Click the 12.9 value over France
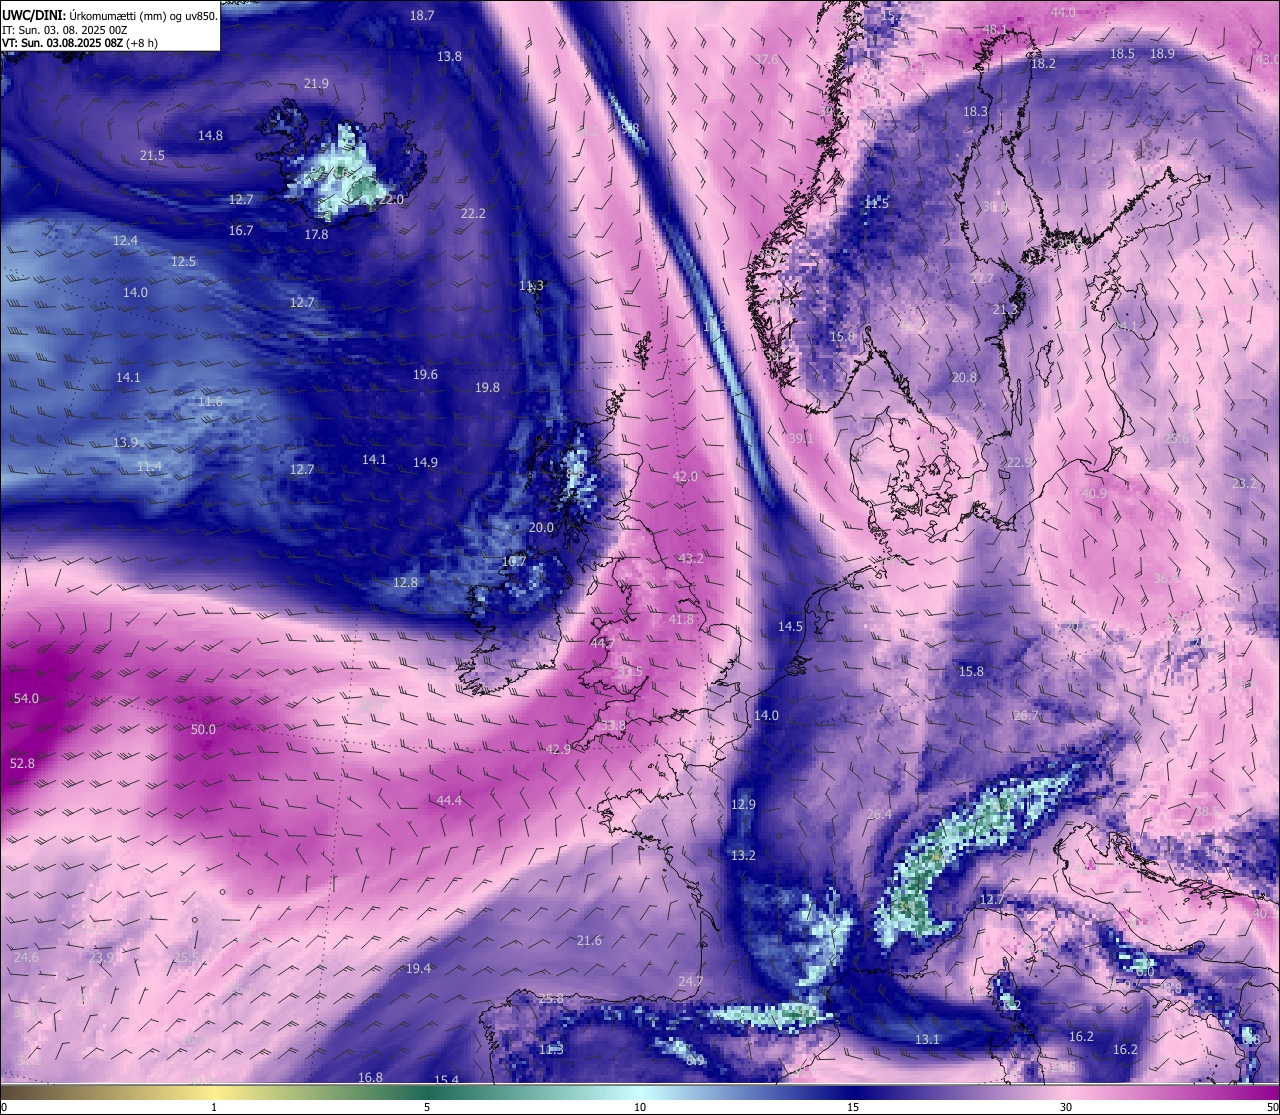The image size is (1280, 1115). tap(743, 804)
